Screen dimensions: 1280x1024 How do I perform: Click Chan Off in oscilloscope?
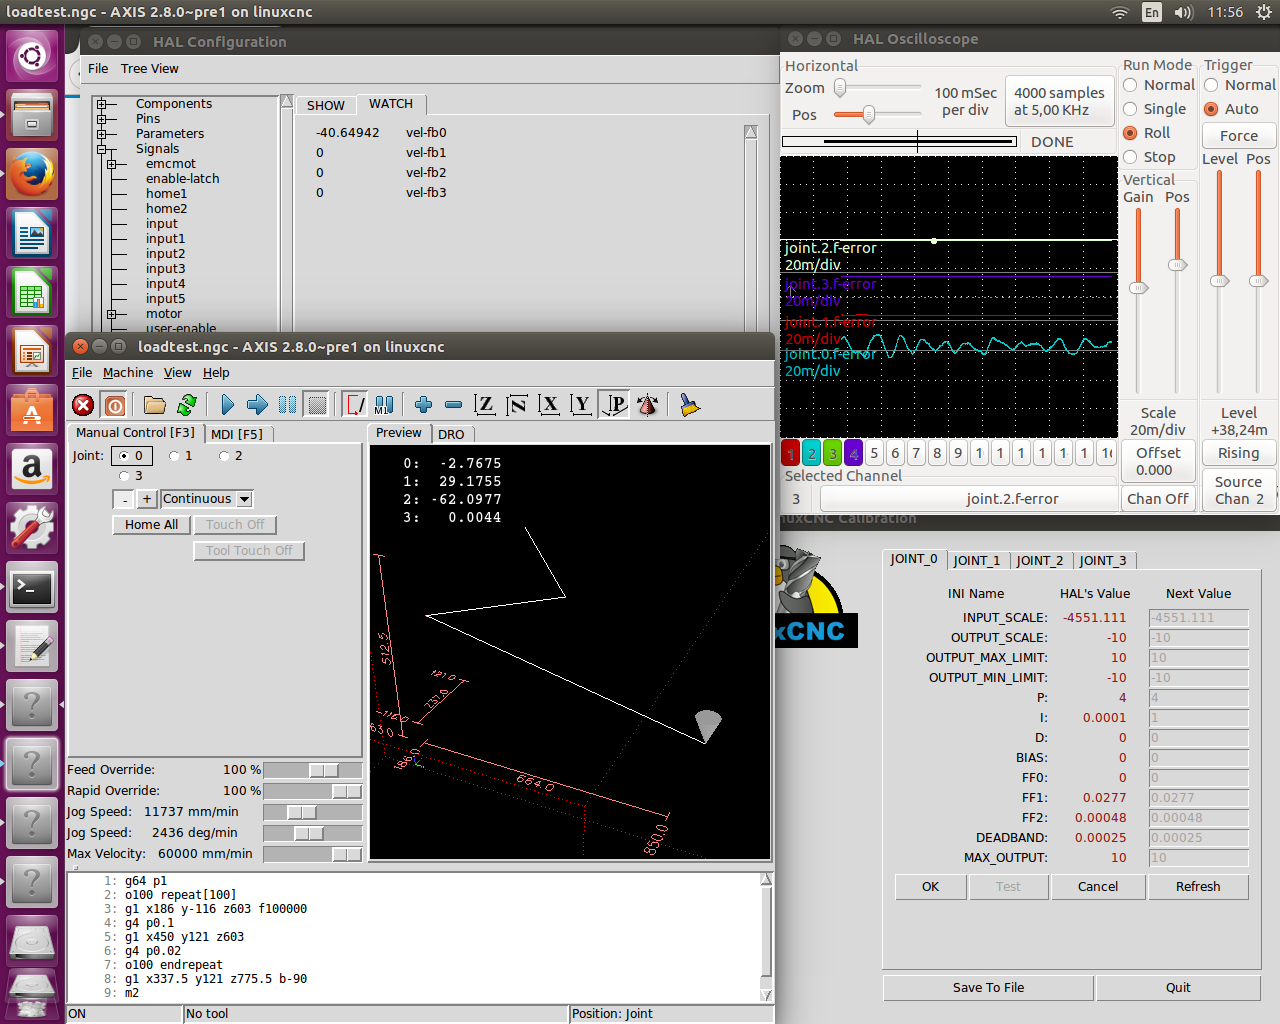[1158, 499]
